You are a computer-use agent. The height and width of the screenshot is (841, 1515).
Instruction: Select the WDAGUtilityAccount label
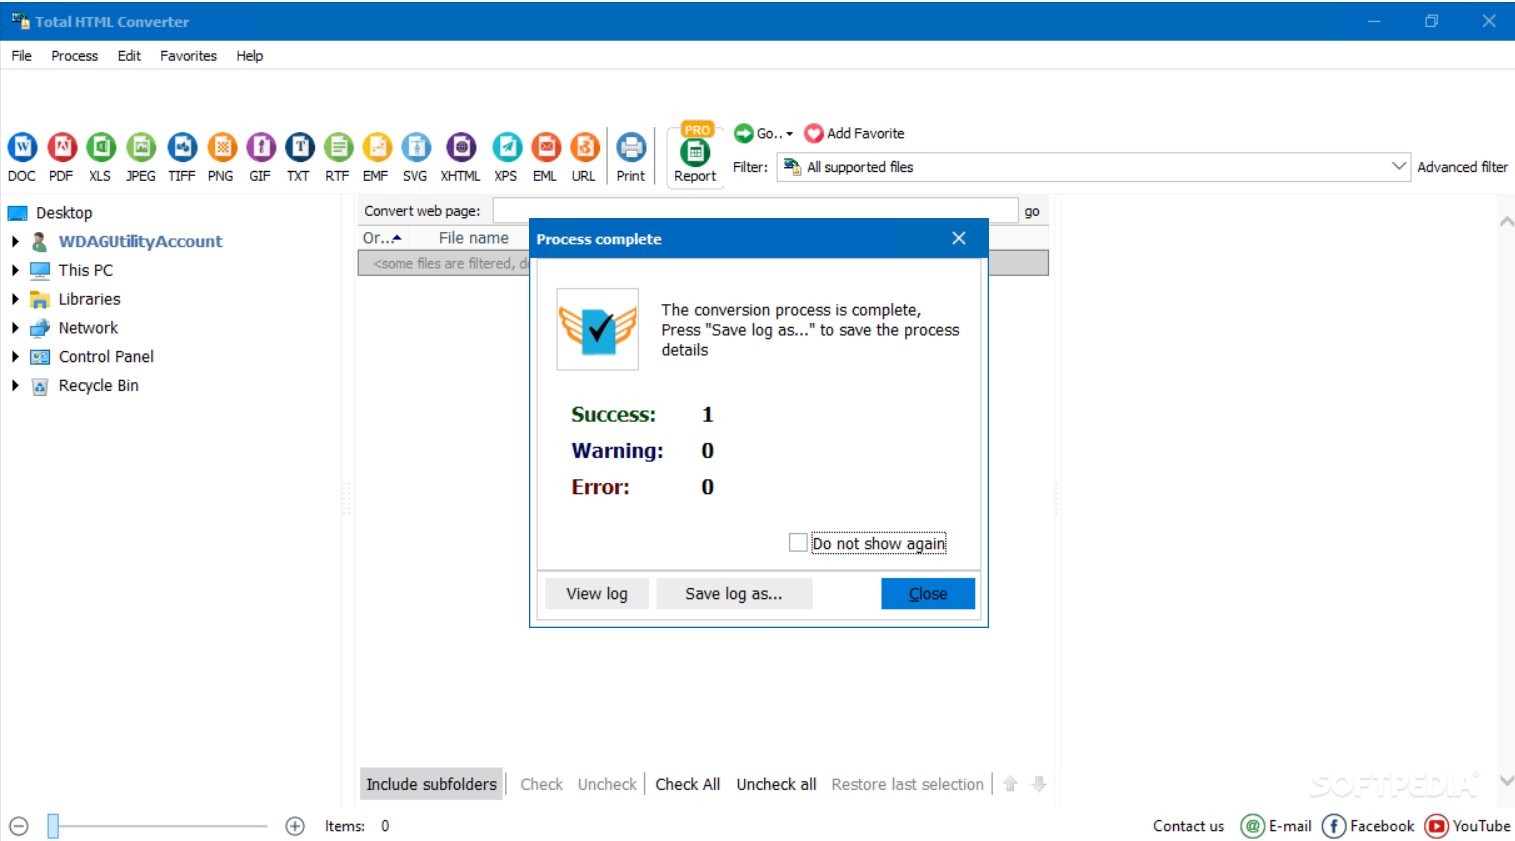140,241
